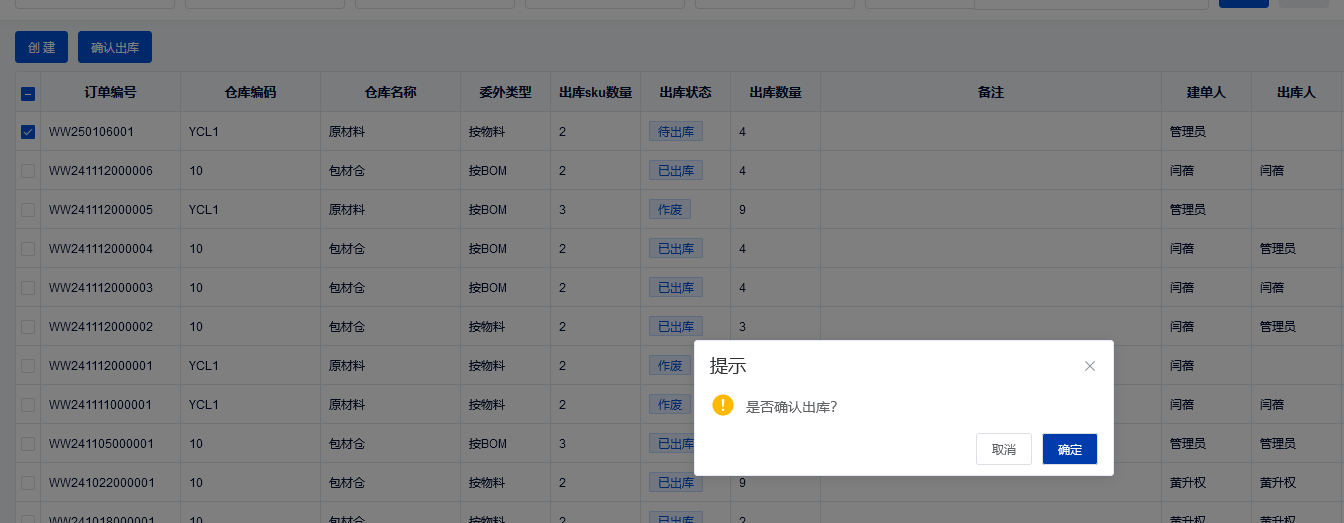Click the 仓库名称 column header
The image size is (1344, 523).
coord(390,92)
